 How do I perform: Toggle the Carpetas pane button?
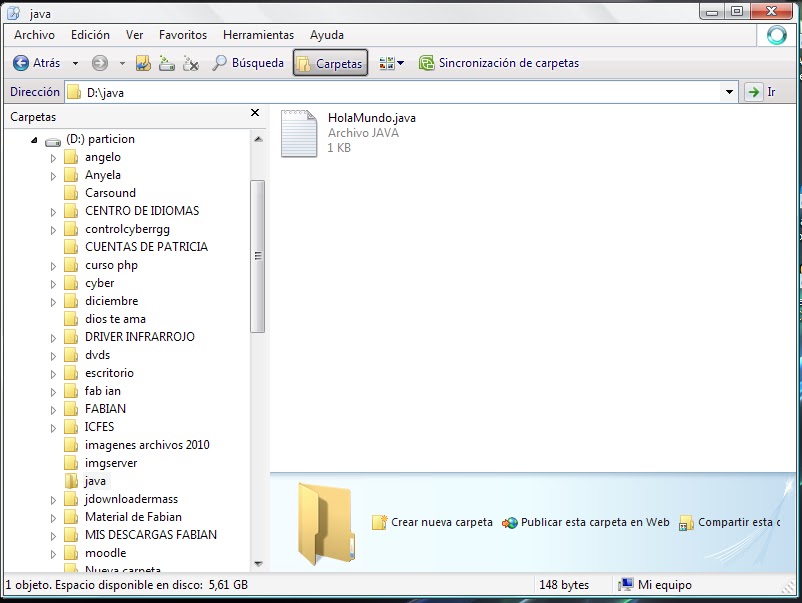[x=330, y=63]
